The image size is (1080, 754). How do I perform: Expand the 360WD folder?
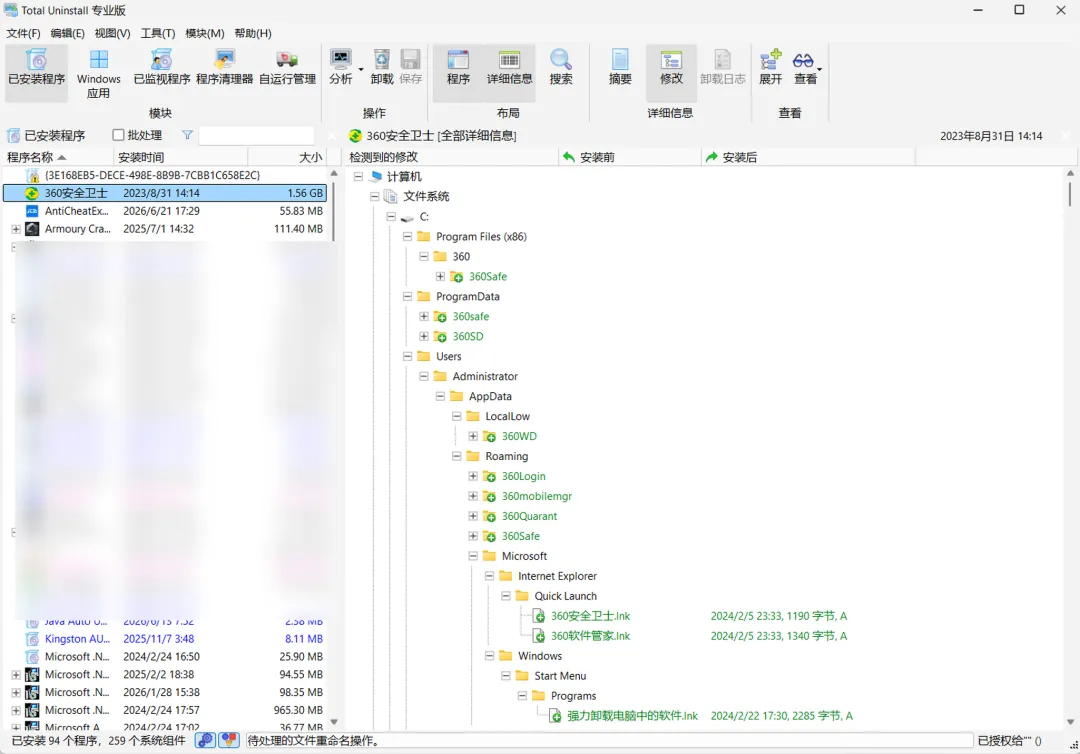pyautogui.click(x=473, y=436)
